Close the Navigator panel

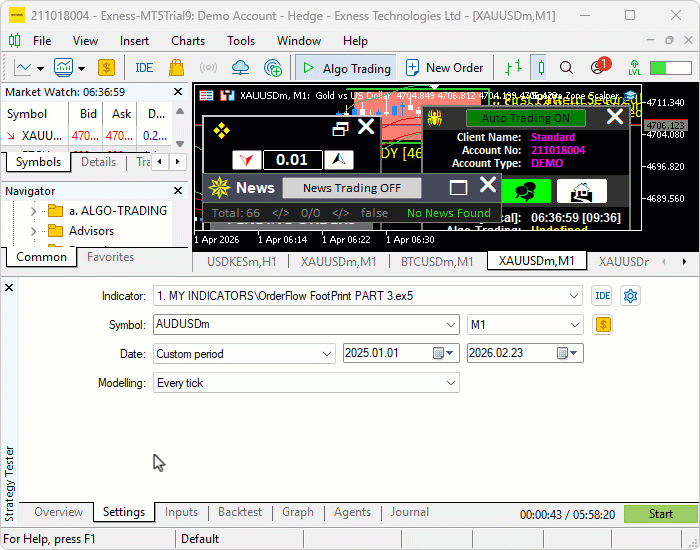pos(178,191)
